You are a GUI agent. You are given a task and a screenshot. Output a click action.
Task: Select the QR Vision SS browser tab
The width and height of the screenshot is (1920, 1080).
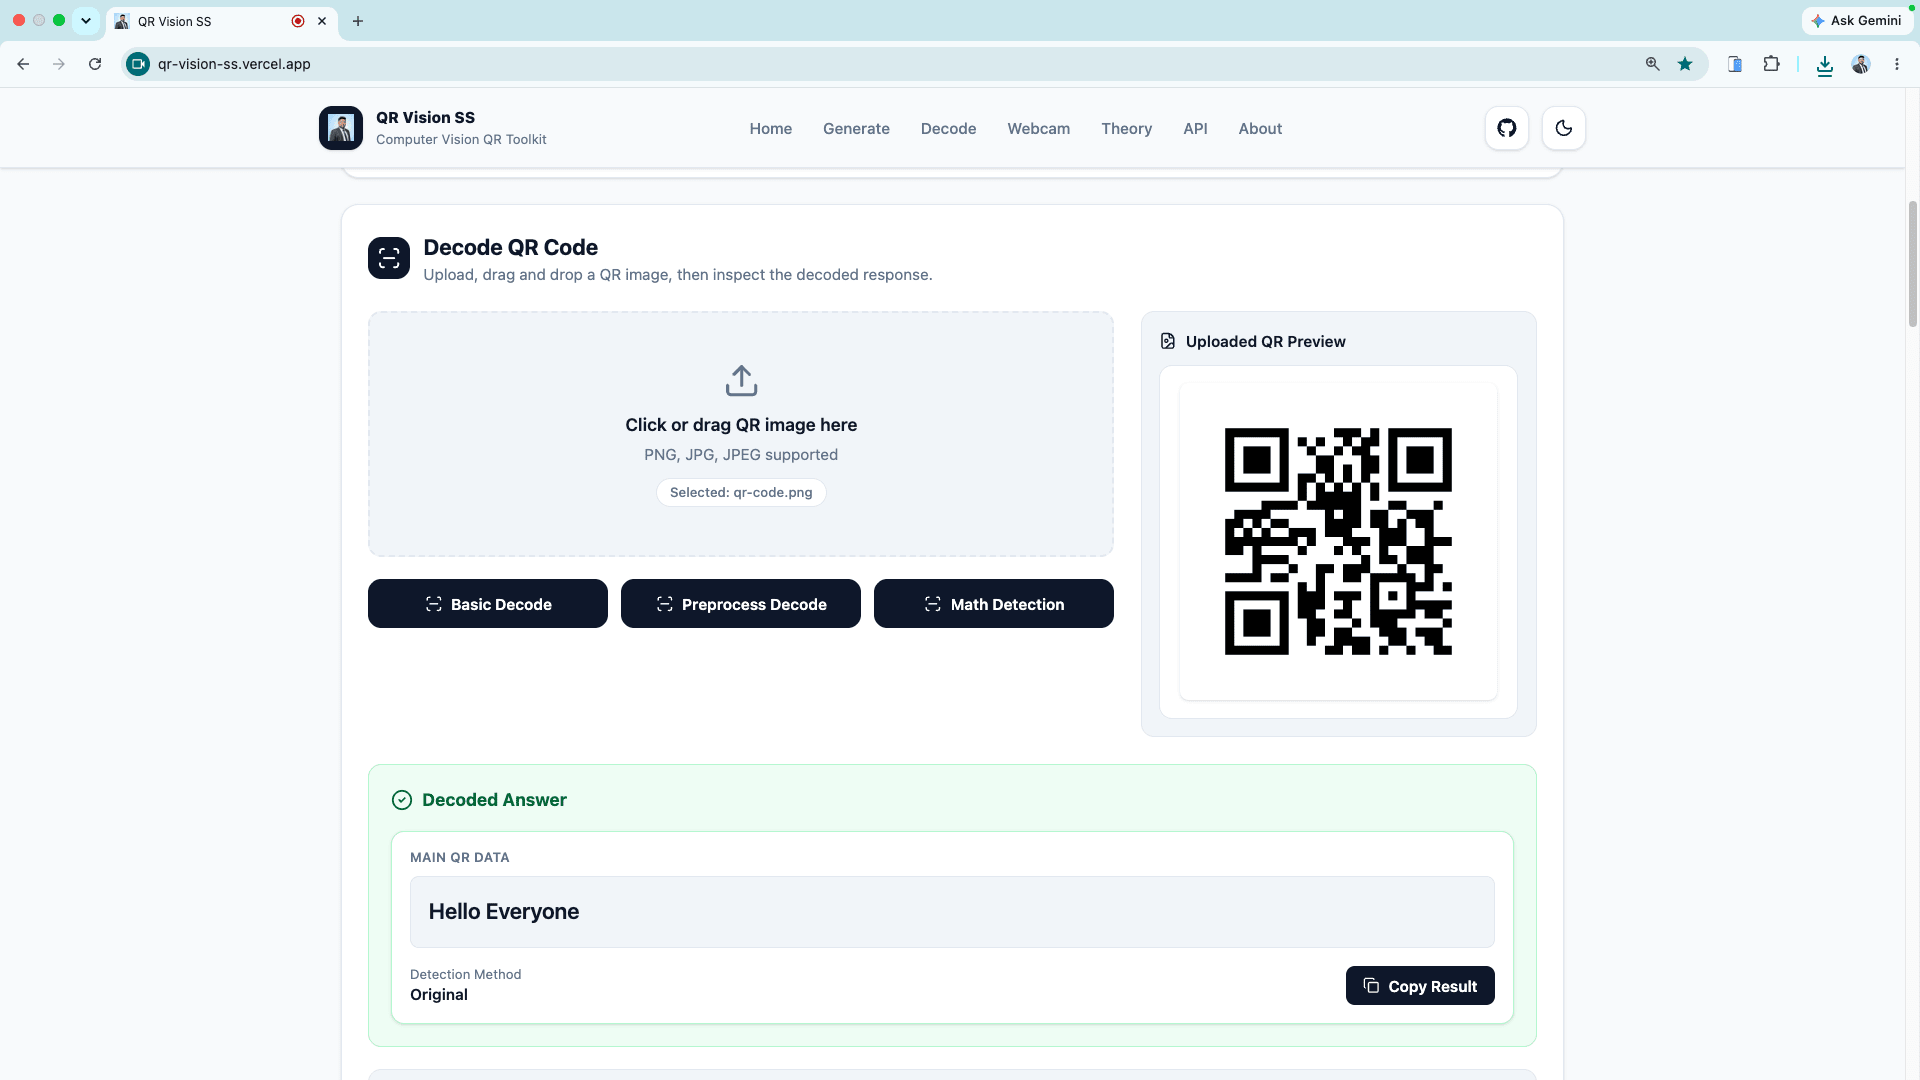click(222, 21)
